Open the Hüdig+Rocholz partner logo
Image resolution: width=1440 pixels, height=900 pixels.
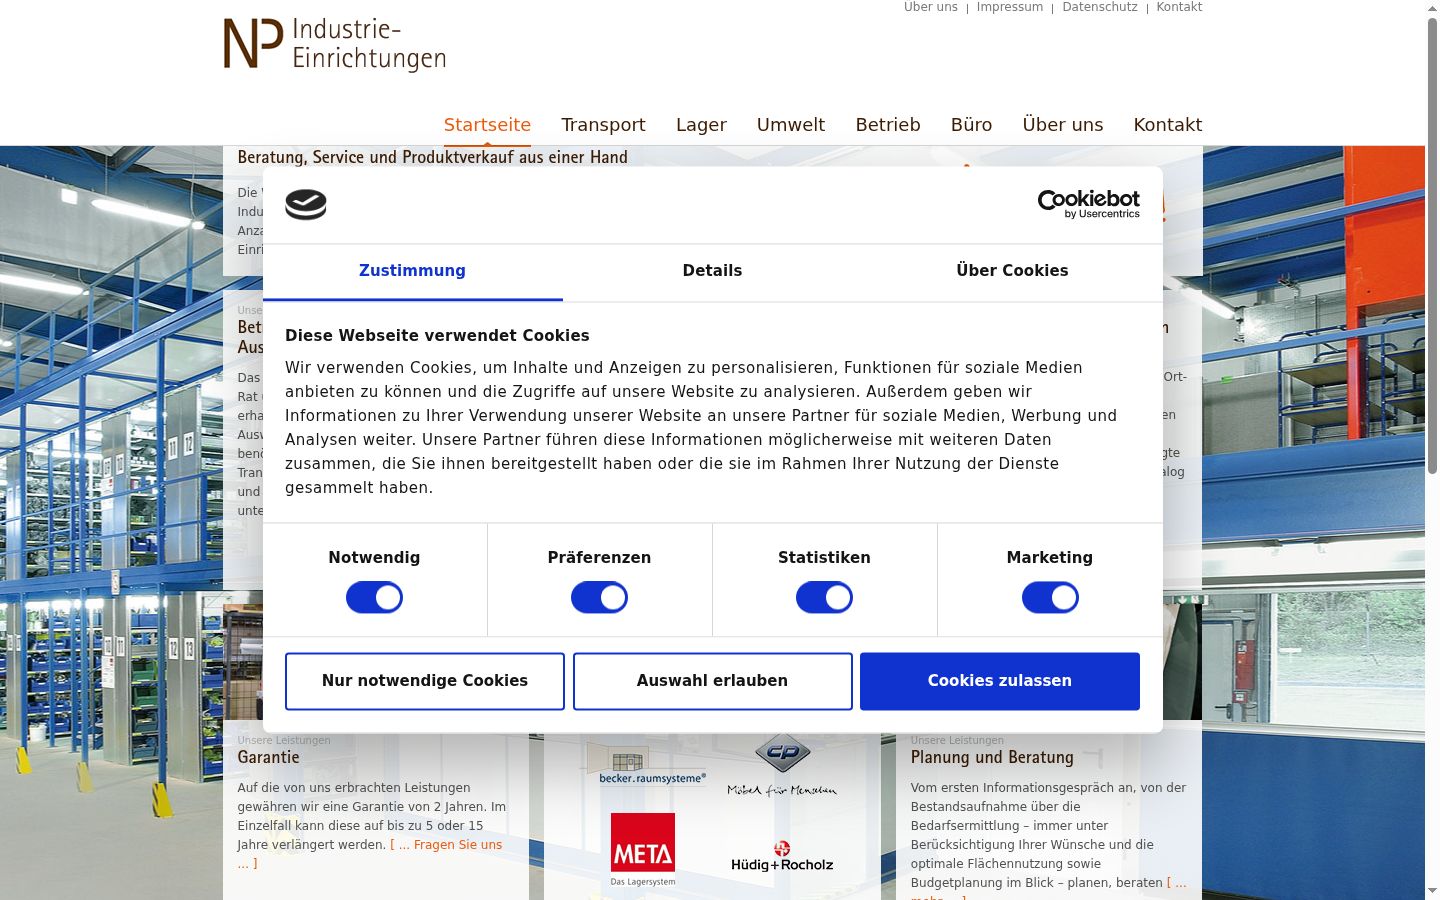click(x=782, y=857)
